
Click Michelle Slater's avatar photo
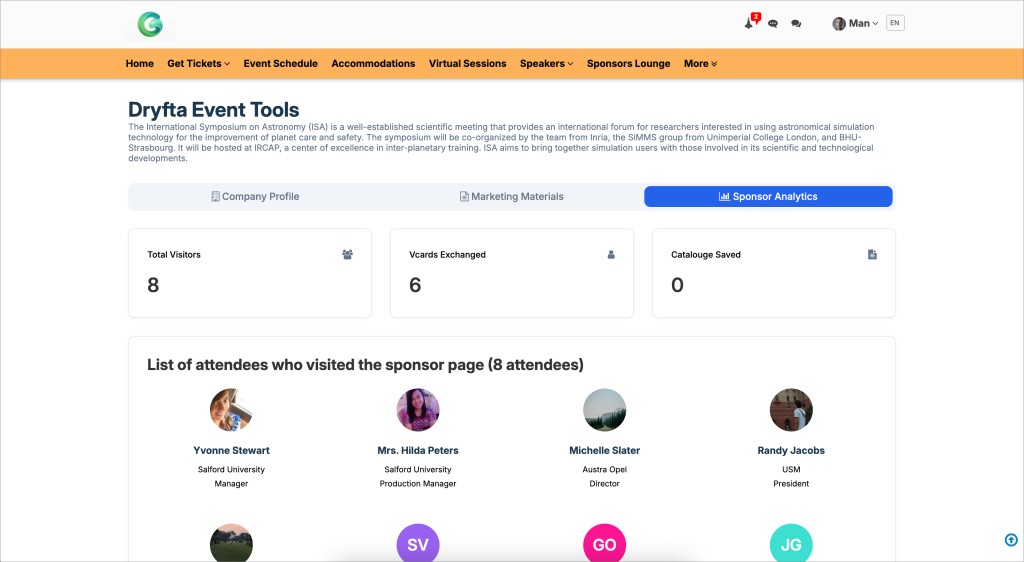pyautogui.click(x=605, y=410)
